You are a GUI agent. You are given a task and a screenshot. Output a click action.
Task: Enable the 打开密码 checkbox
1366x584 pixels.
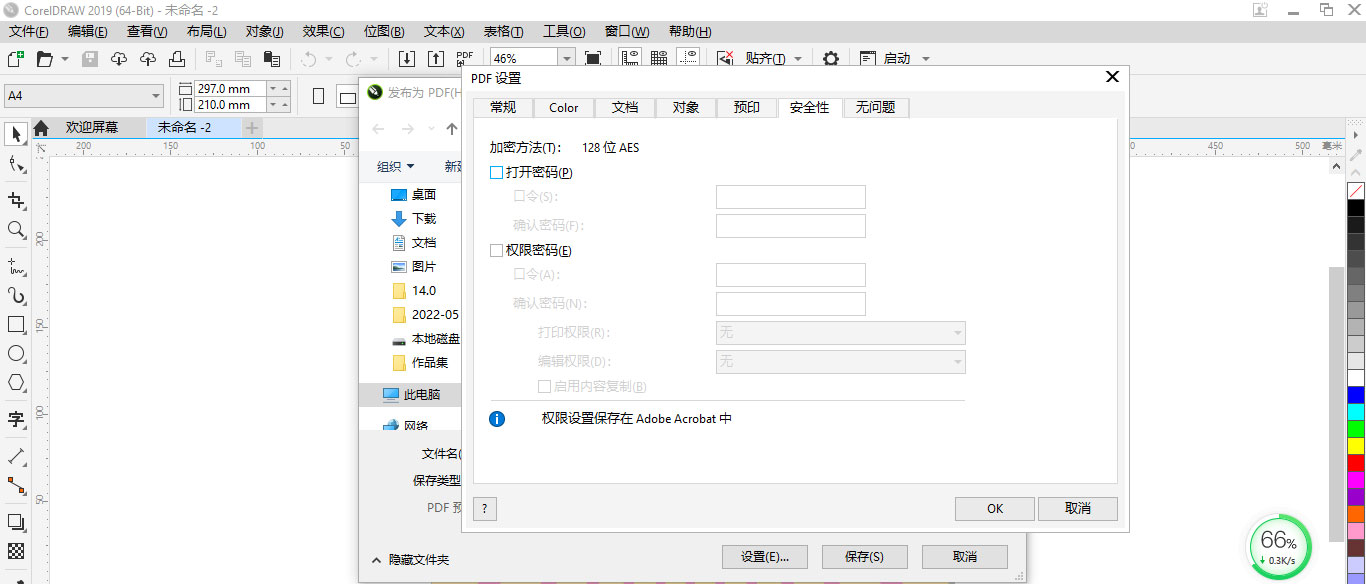496,172
